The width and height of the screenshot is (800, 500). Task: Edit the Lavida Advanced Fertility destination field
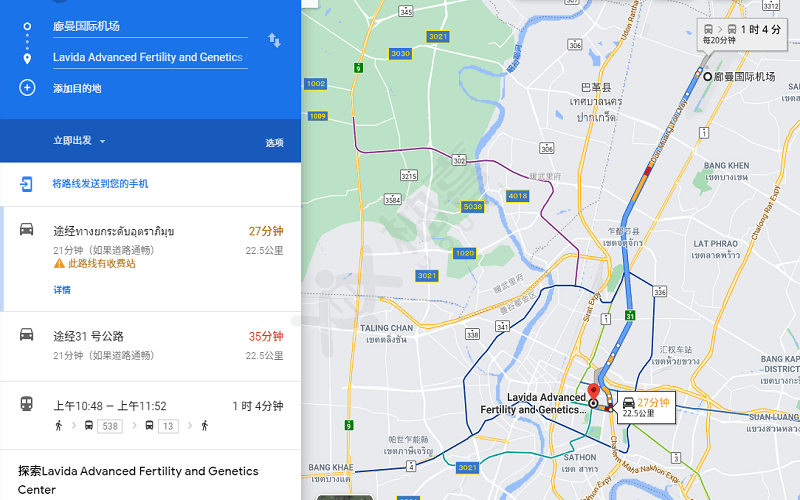150,58
